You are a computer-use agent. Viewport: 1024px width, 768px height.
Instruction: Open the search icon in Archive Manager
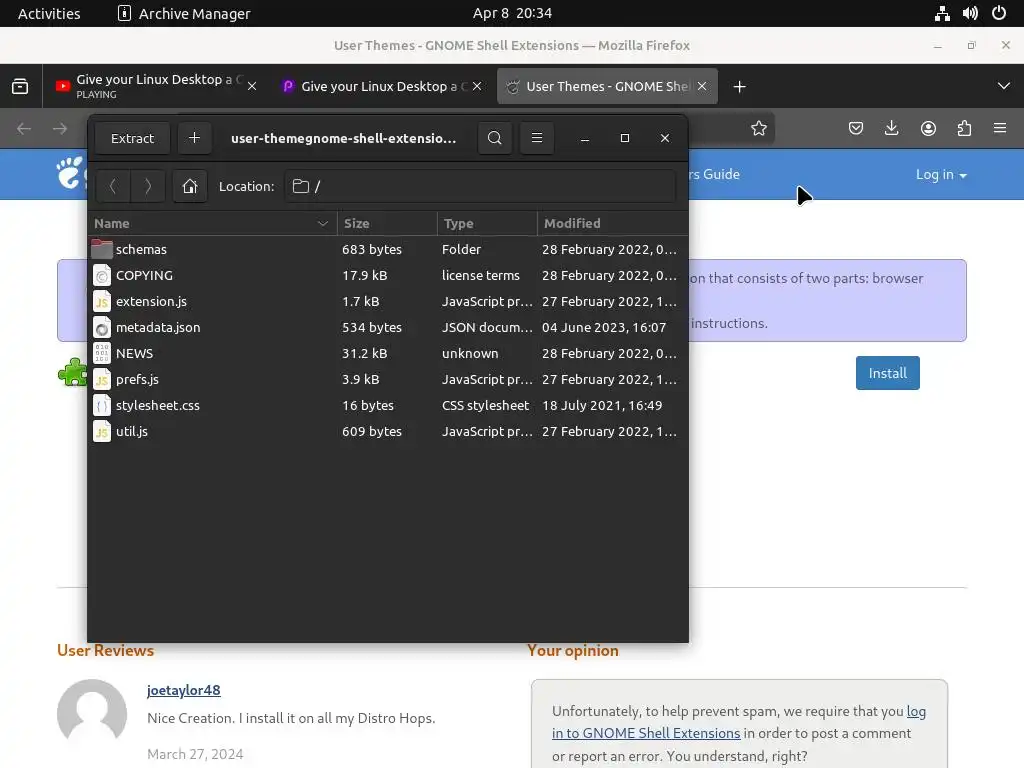coord(494,138)
